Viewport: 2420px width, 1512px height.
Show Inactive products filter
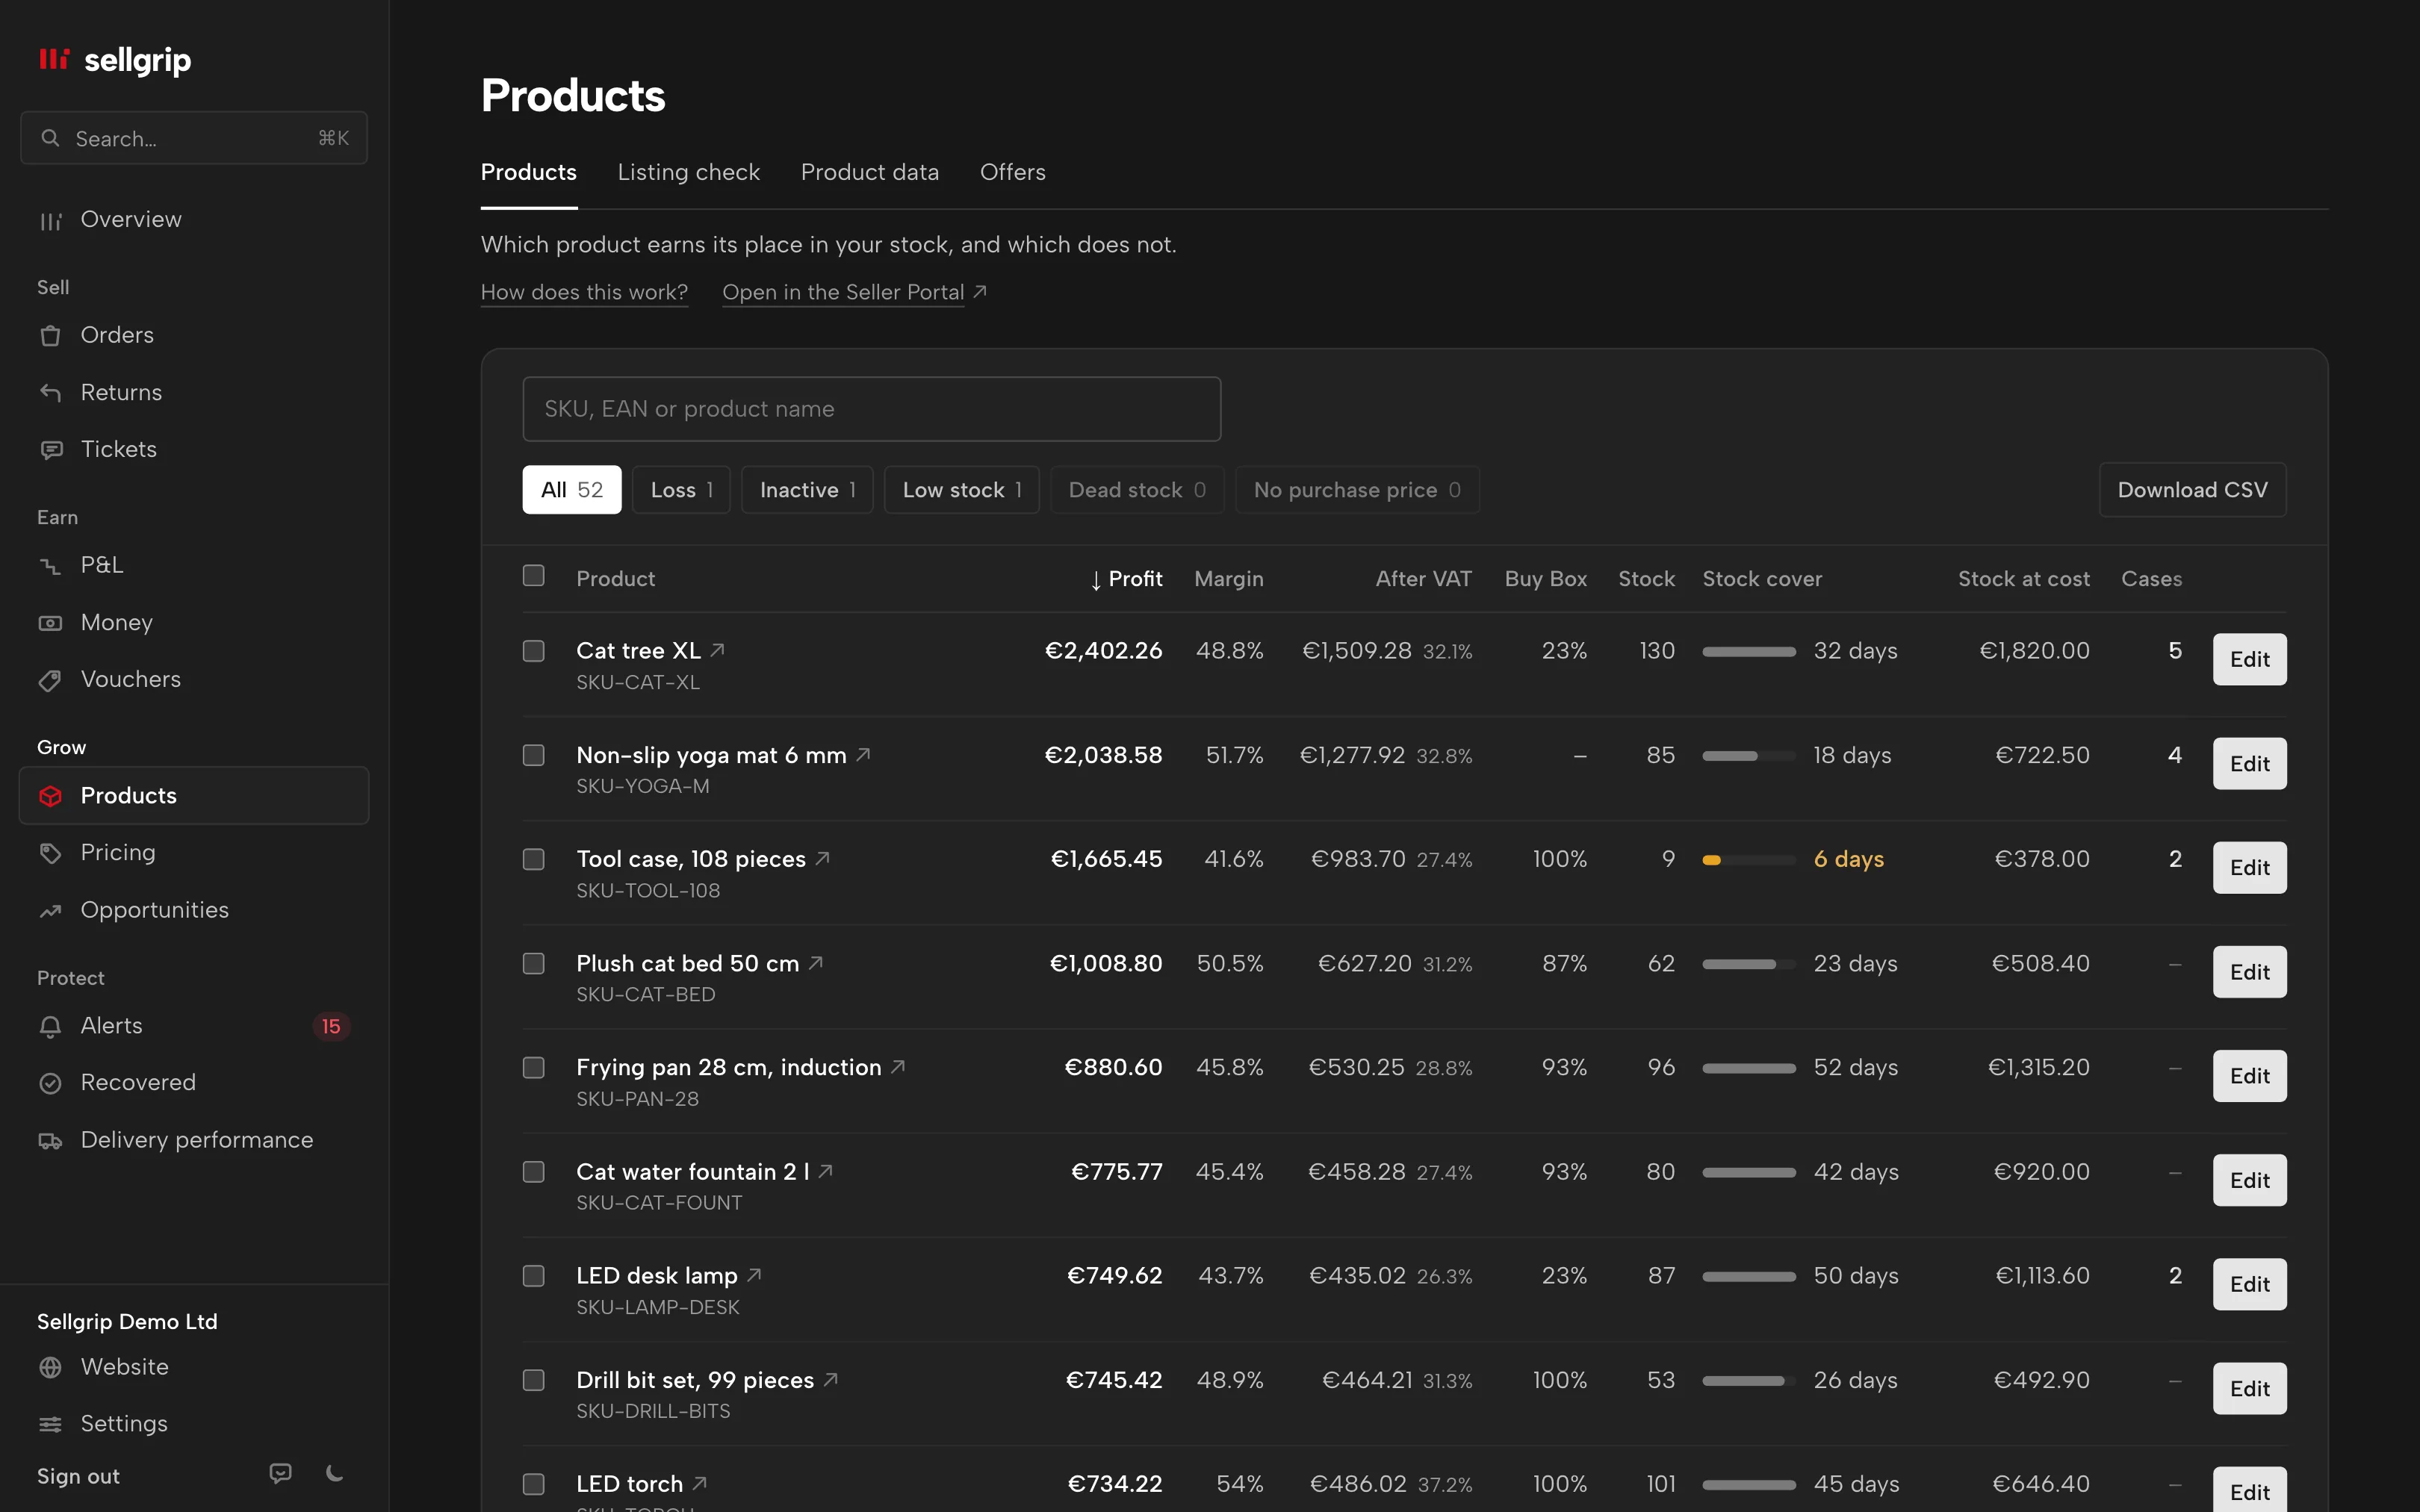click(x=808, y=490)
